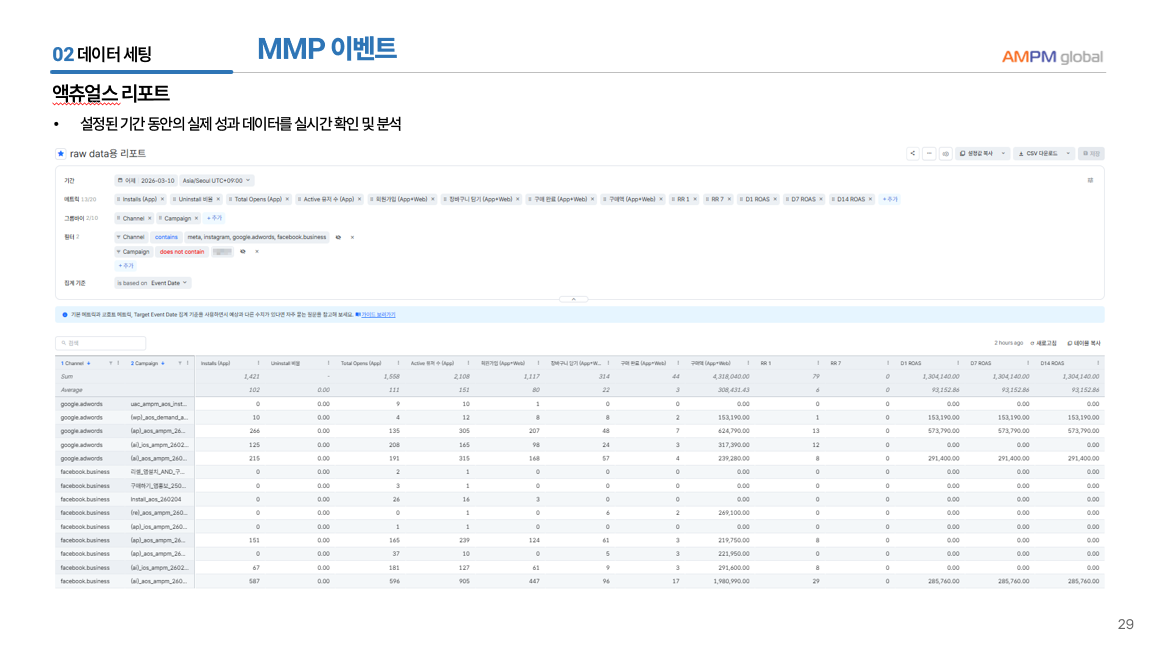Remove the Campaign group-by chip
The image size is (1155, 648).
[x=196, y=217]
